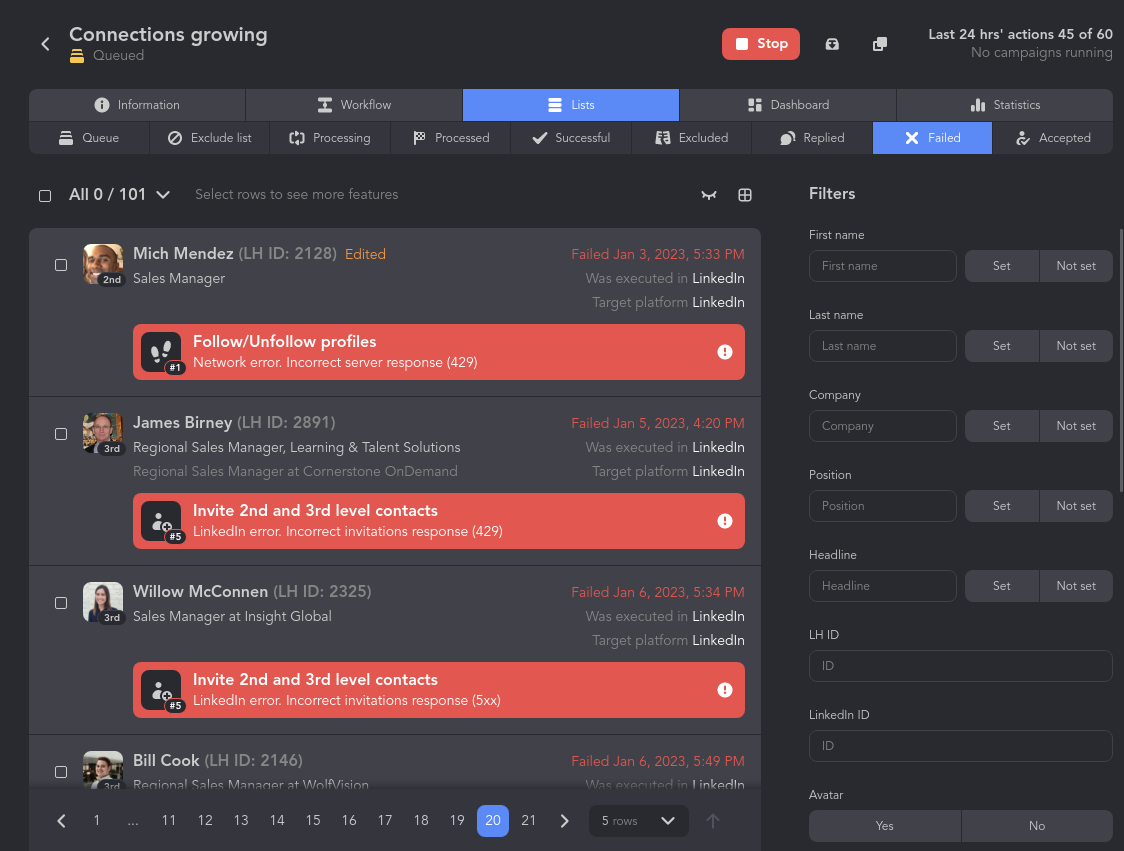Show the Accepted list
Image resolution: width=1124 pixels, height=851 pixels.
click(1053, 138)
